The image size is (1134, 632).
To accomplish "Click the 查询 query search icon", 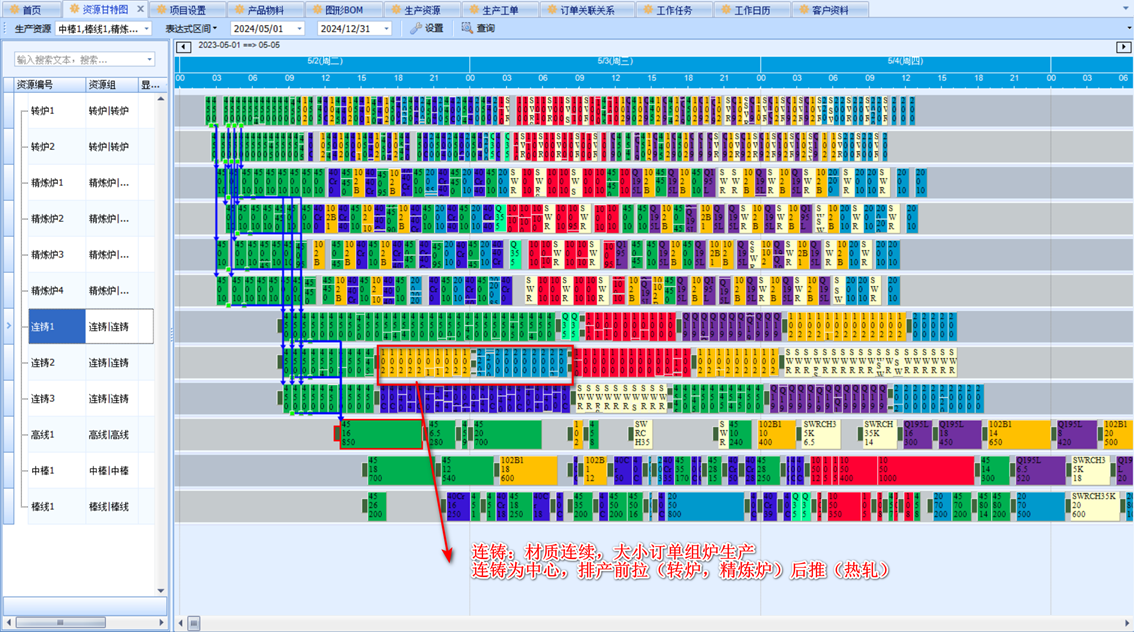I will (x=467, y=29).
